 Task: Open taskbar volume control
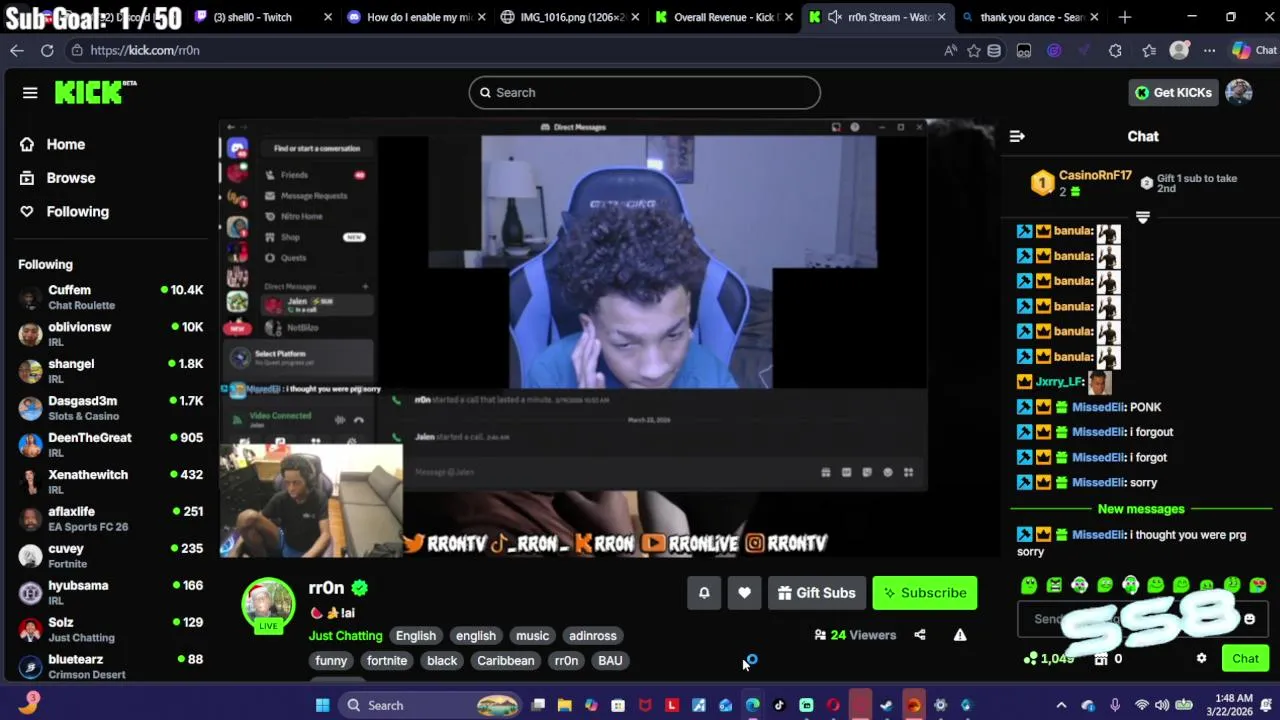coord(1164,705)
